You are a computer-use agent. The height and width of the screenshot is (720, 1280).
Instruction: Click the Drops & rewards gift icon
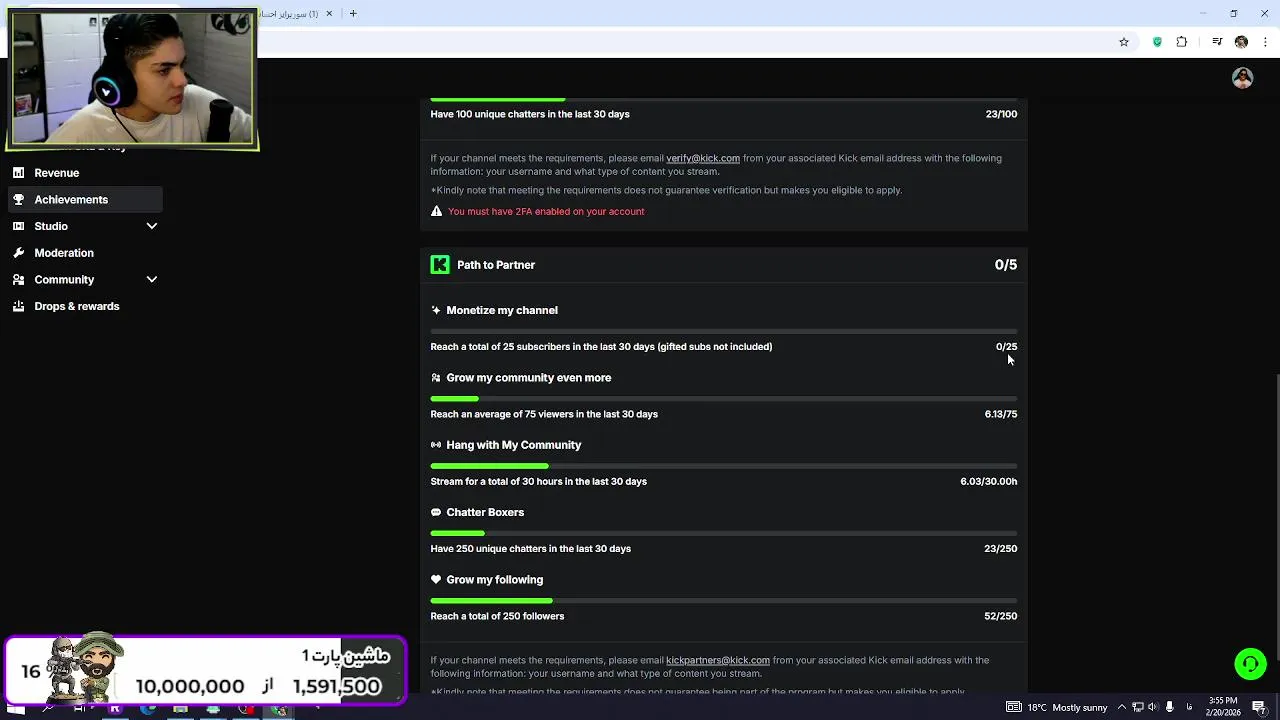[x=18, y=306]
